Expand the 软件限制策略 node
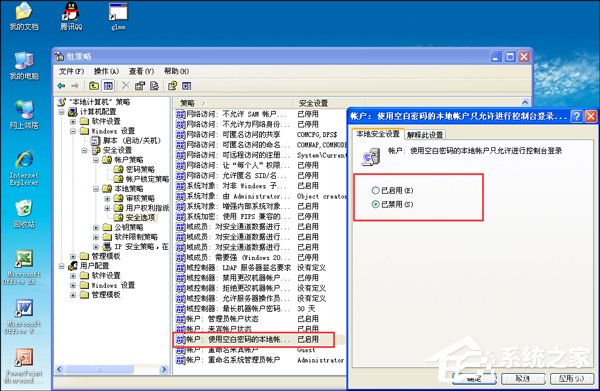600x391 pixels. (x=96, y=237)
